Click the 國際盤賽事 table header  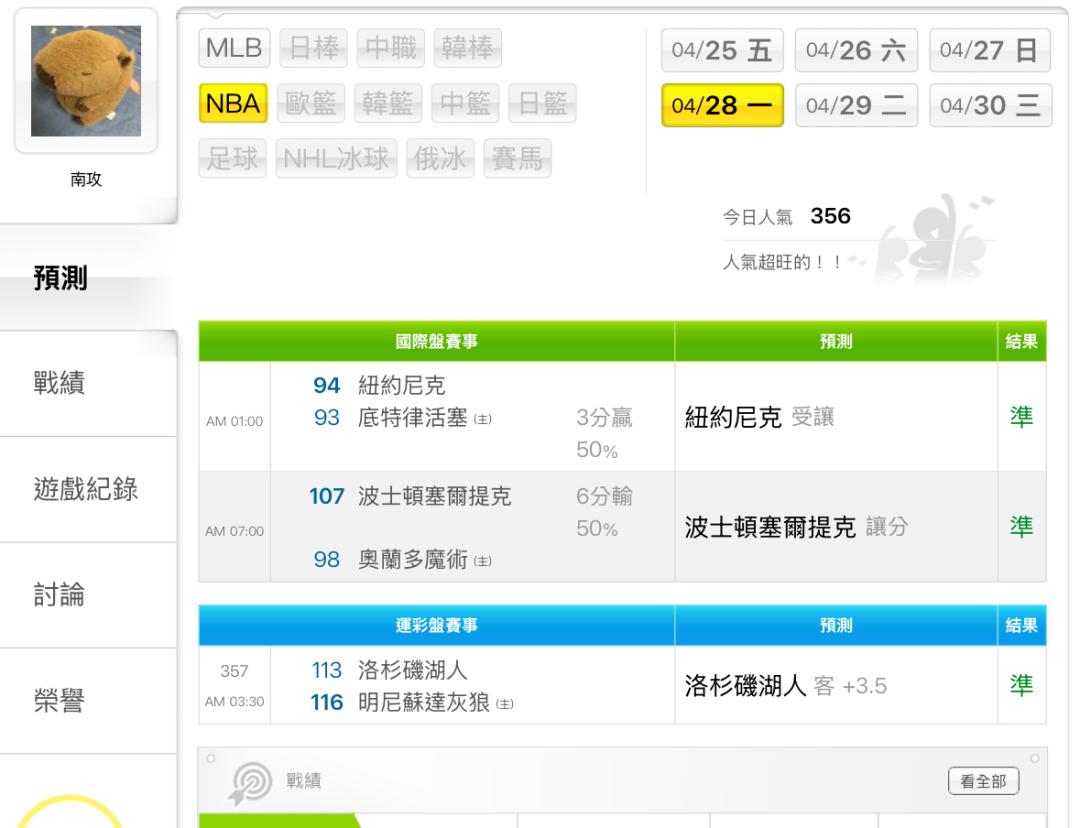[436, 341]
